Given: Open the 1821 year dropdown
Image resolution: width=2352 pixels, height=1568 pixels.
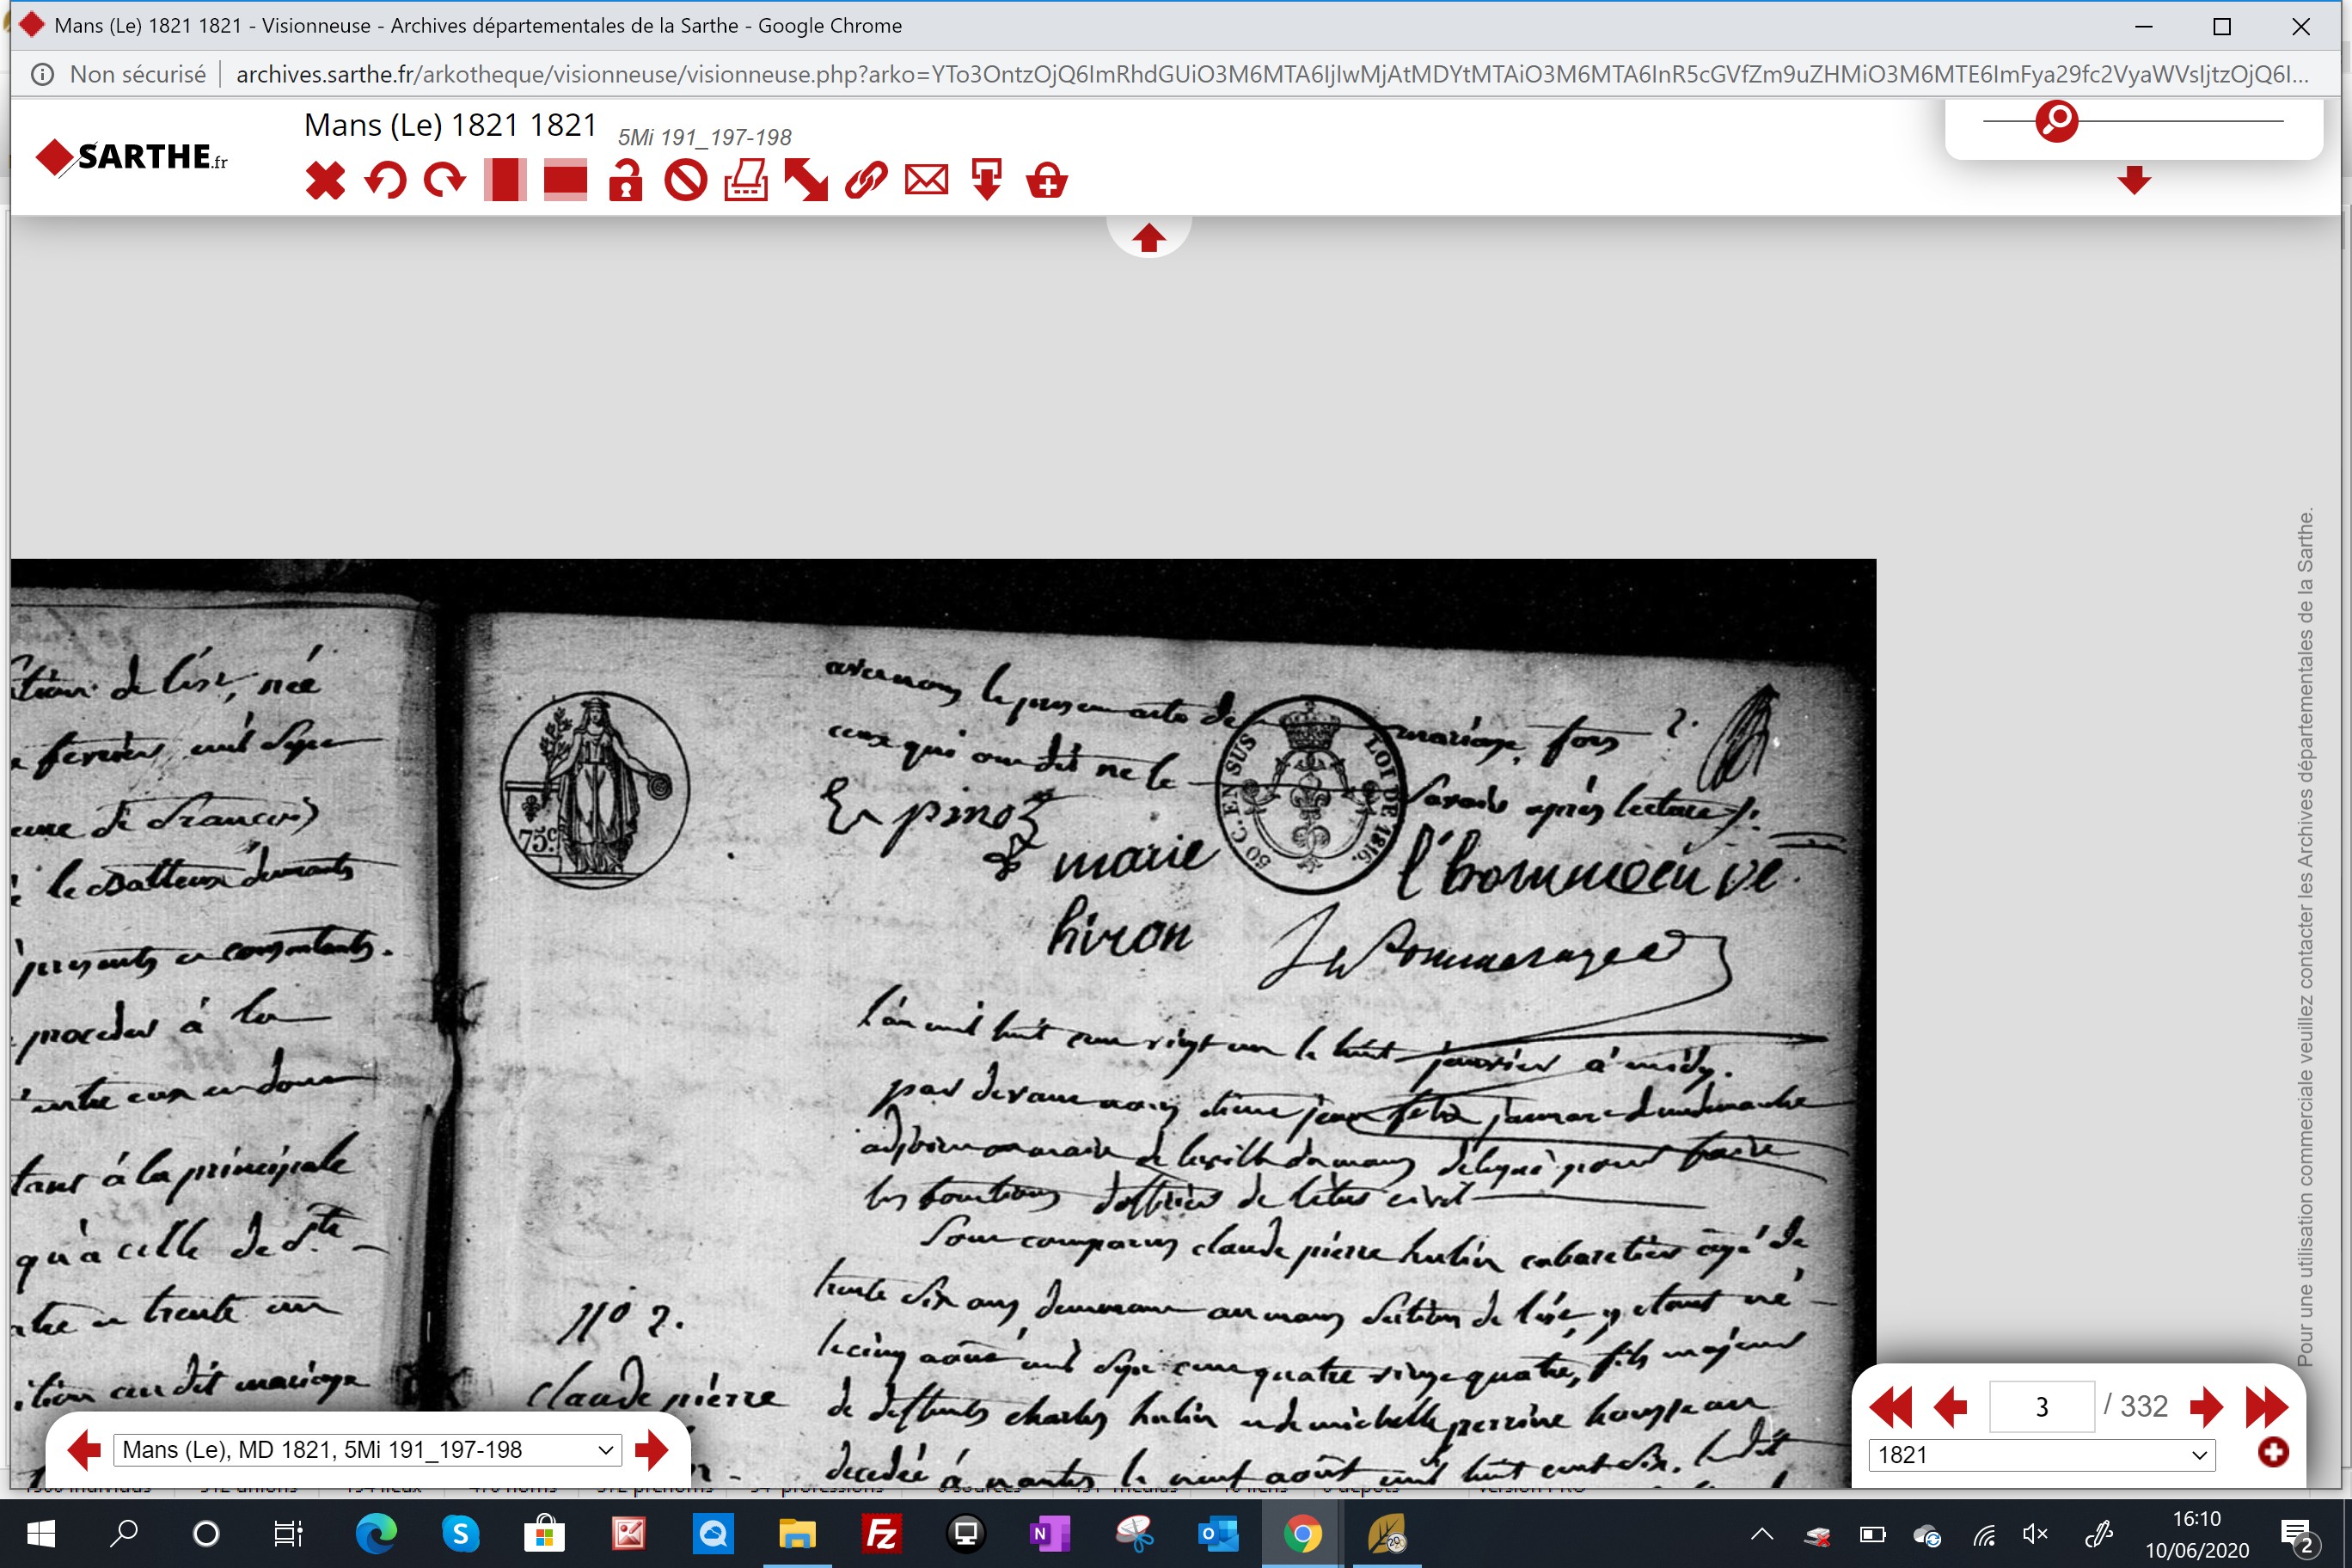Looking at the screenshot, I should (x=2041, y=1455).
